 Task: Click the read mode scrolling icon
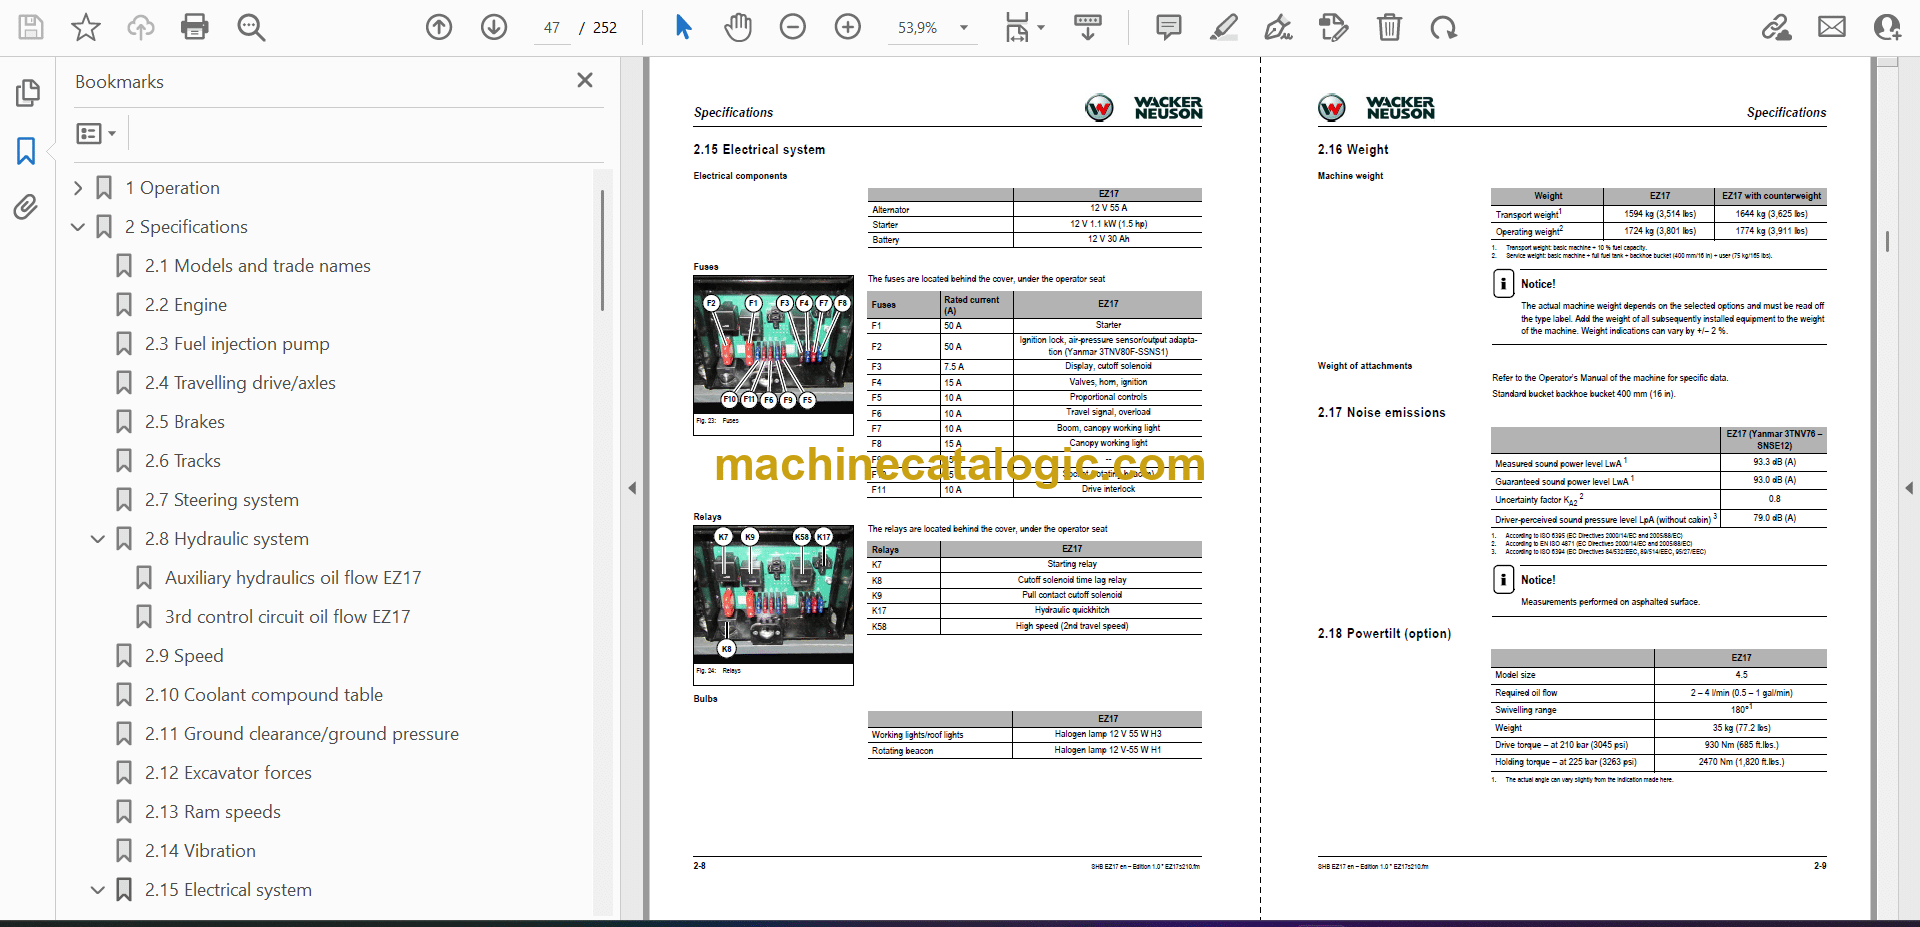[x=1088, y=27]
